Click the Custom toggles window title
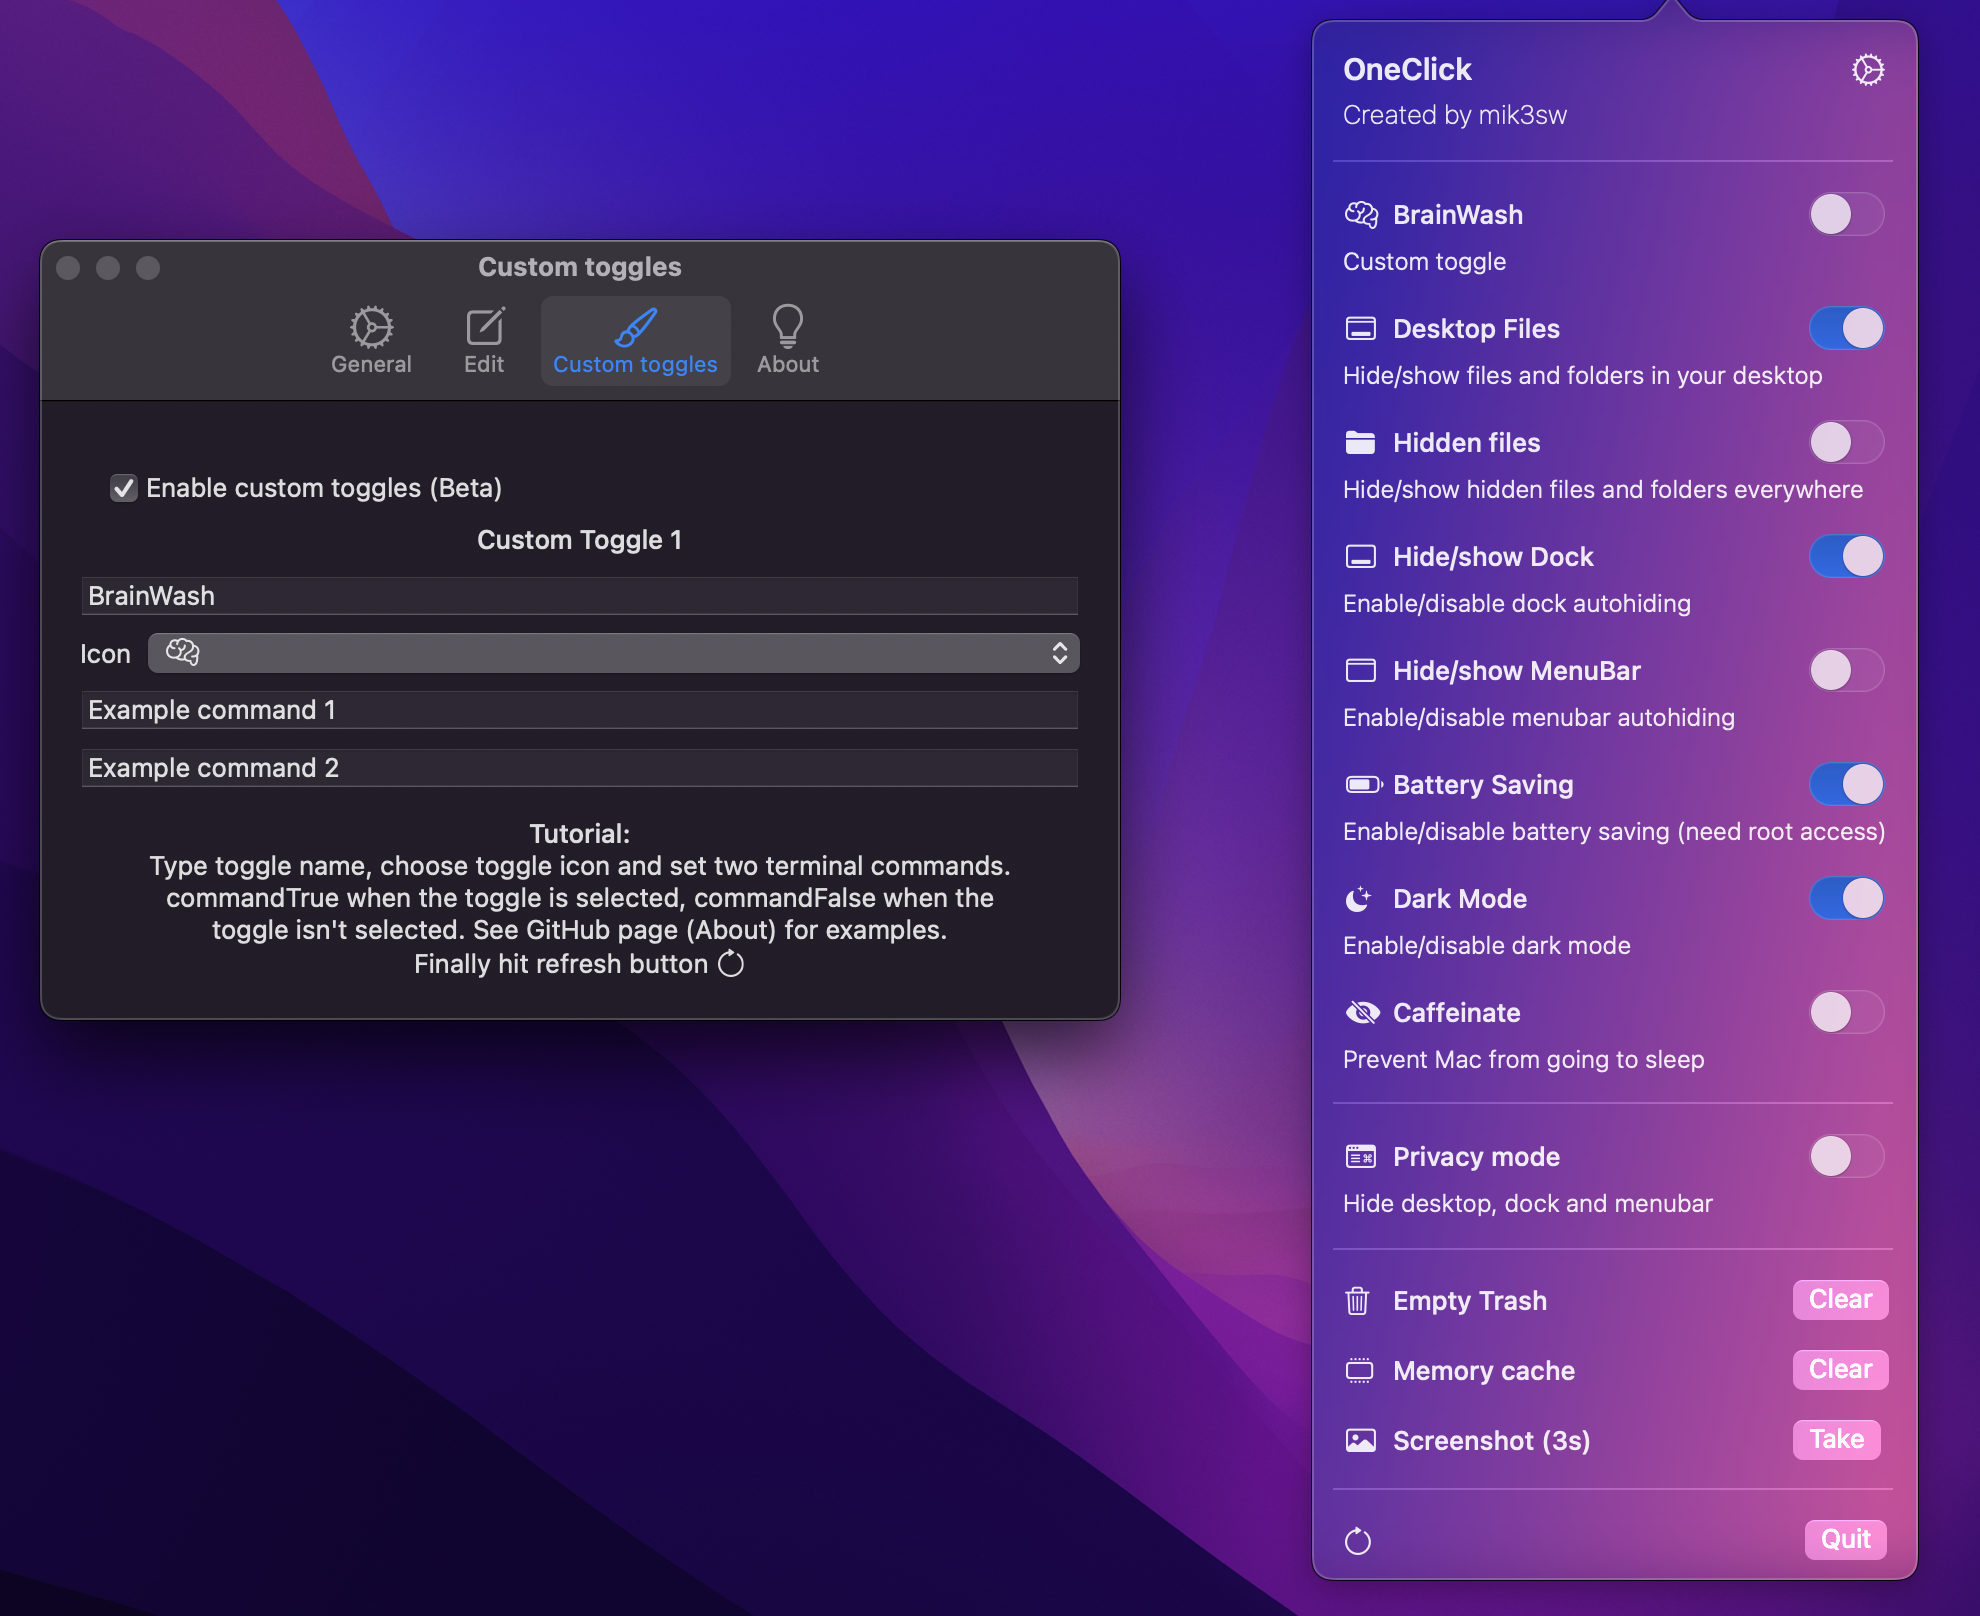Viewport: 1980px width, 1616px height. [x=580, y=267]
